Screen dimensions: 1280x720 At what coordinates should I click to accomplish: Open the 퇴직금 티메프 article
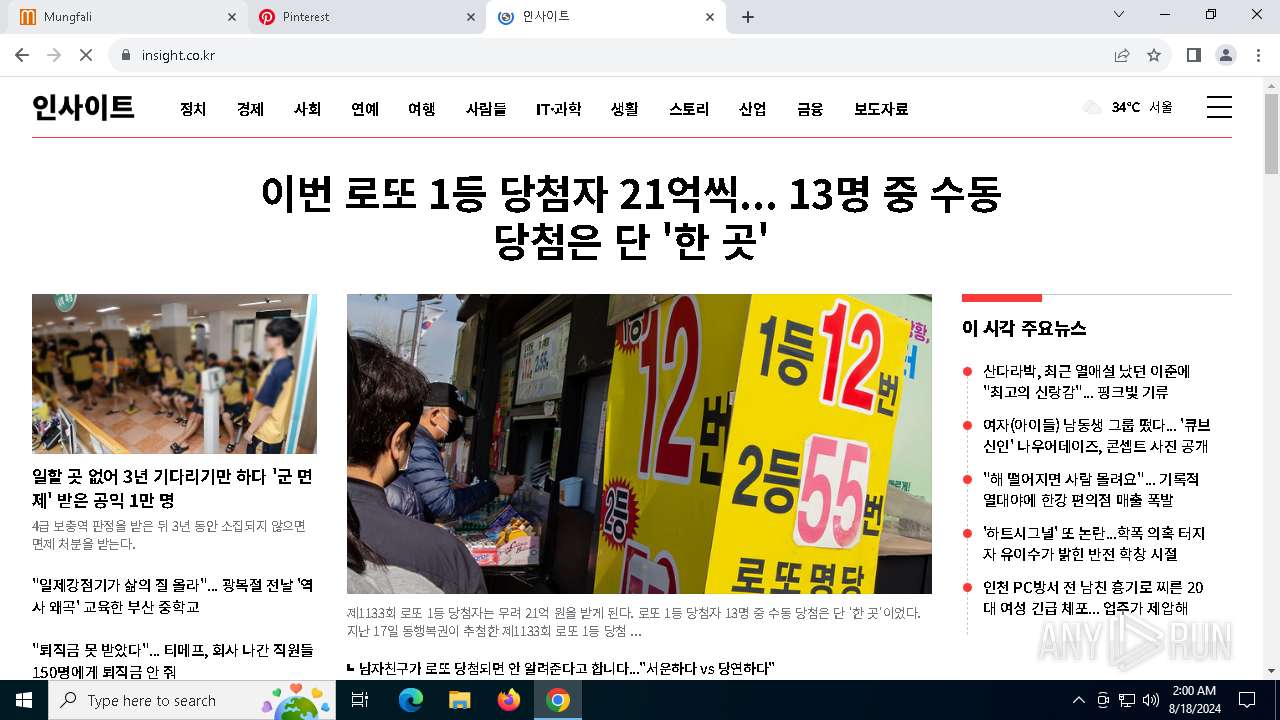(173, 660)
